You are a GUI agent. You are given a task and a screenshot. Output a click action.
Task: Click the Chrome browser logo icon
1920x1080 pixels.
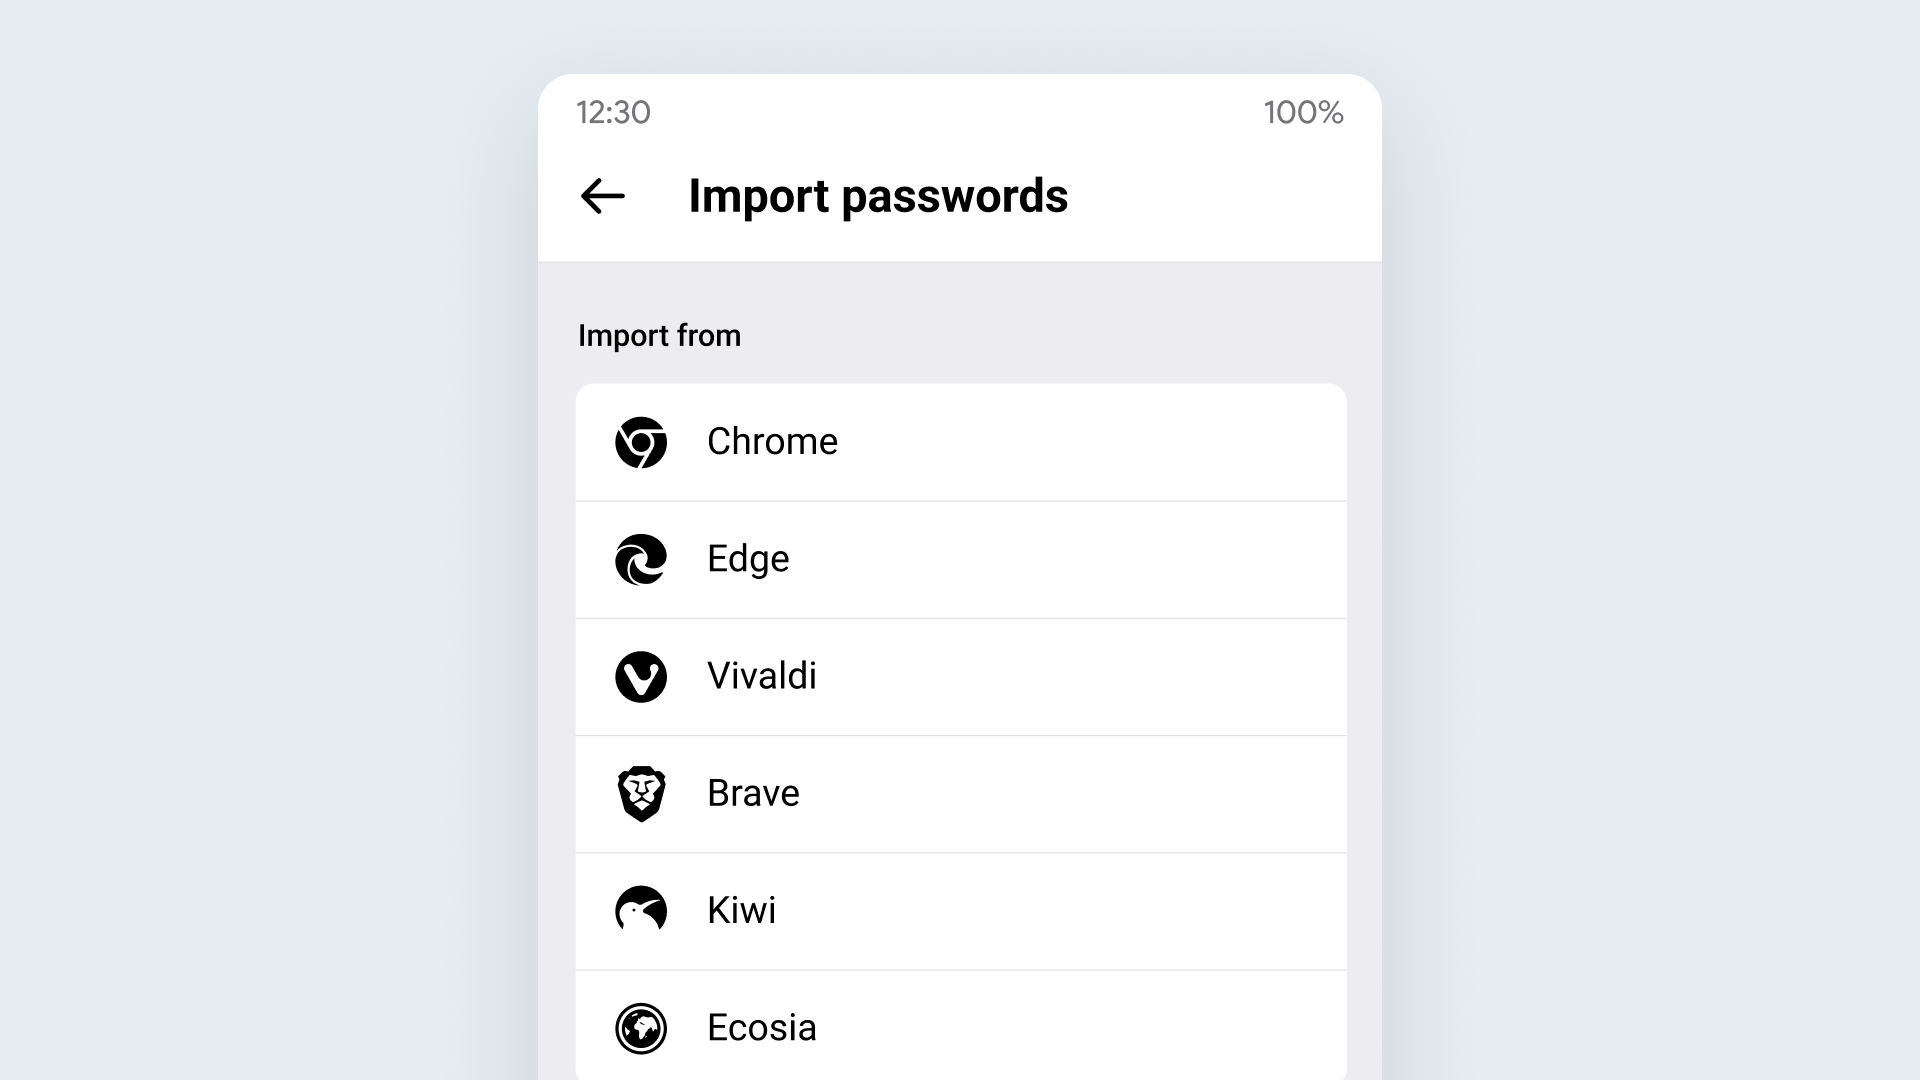click(641, 442)
